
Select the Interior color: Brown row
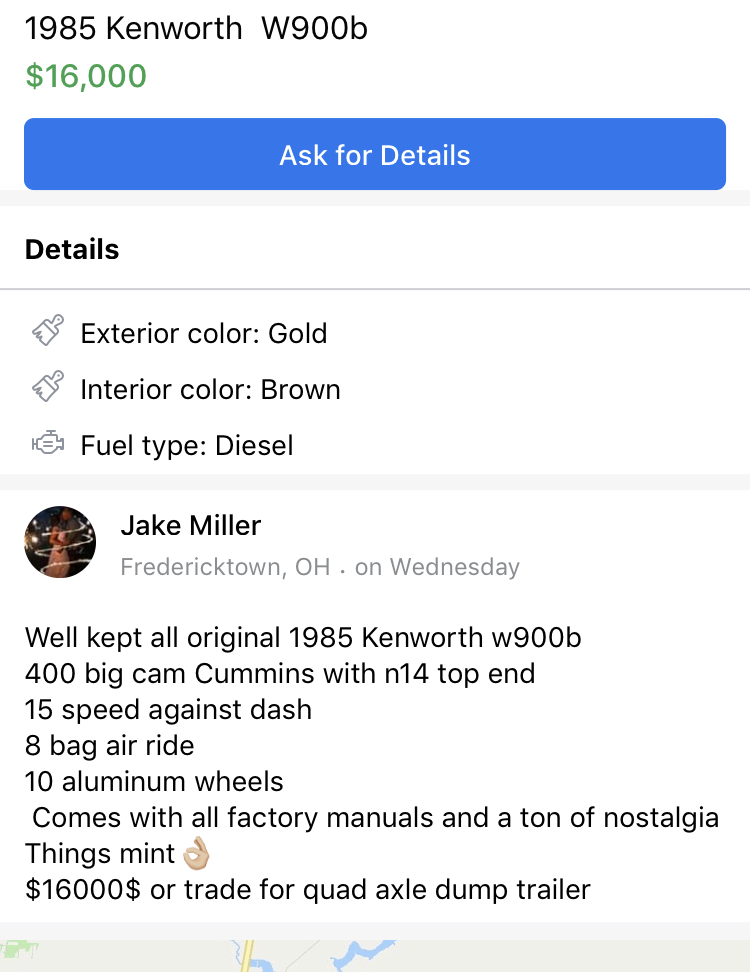click(210, 389)
